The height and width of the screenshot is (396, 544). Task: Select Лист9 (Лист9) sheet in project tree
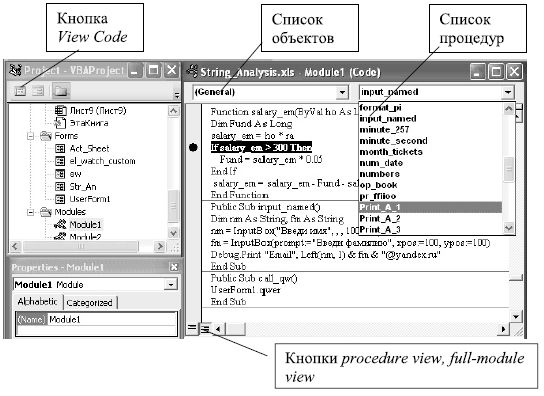[98, 111]
